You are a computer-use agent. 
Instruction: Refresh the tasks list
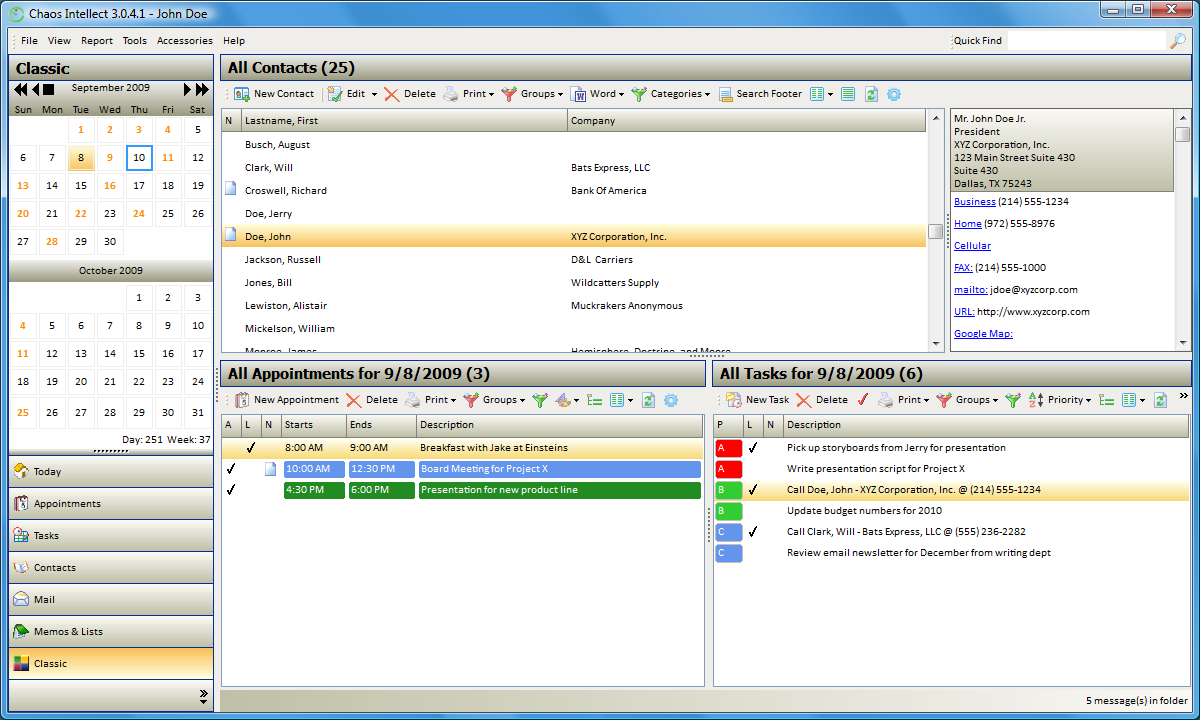pos(1160,400)
